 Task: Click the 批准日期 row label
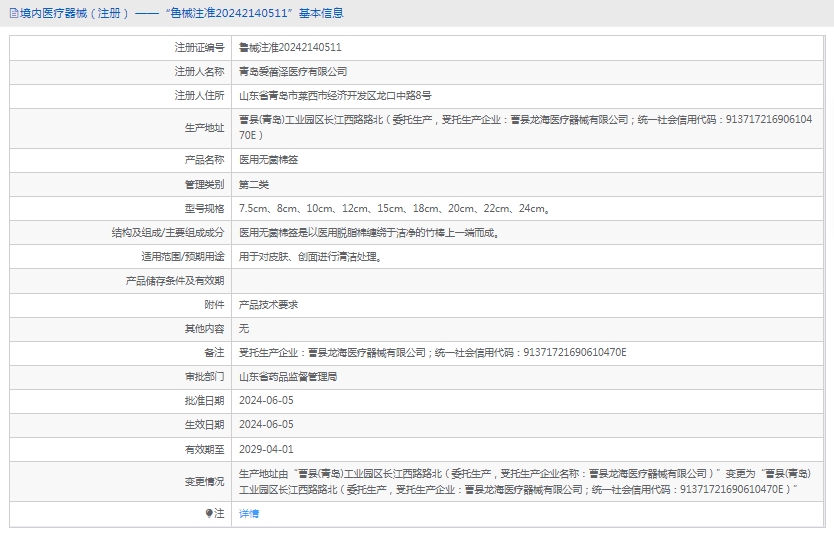pos(204,401)
